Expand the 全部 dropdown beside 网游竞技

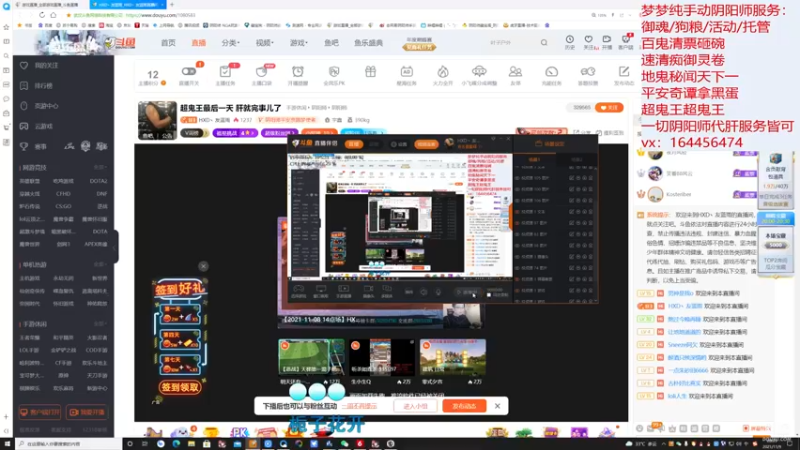point(100,167)
